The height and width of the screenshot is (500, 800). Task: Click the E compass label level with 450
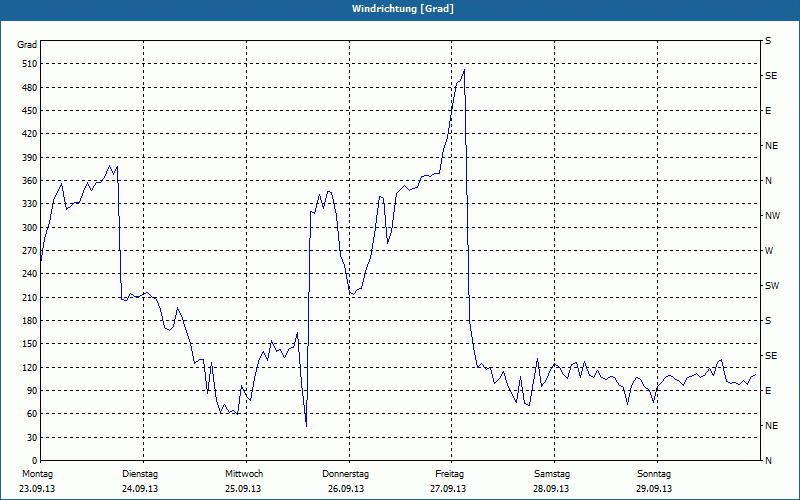click(x=768, y=111)
